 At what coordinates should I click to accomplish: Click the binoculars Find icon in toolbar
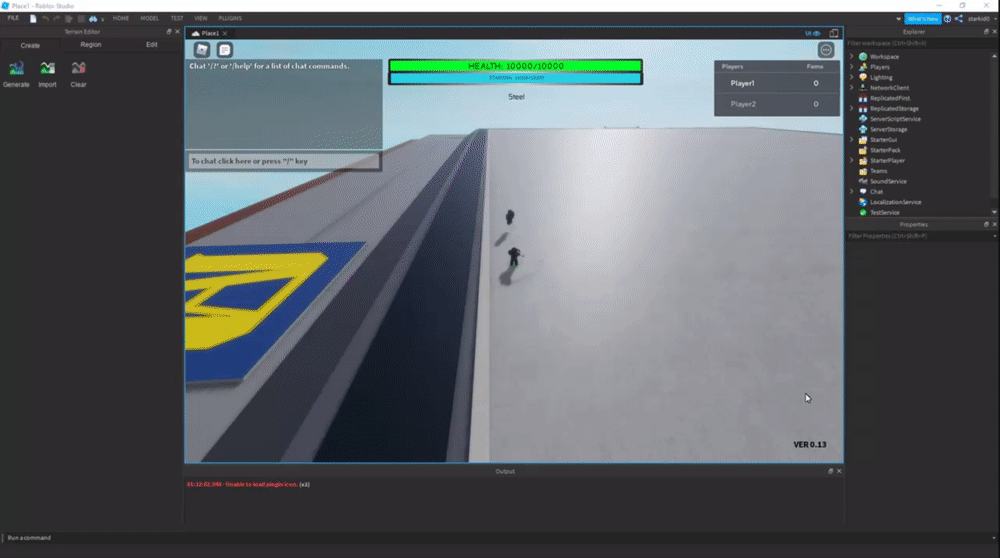(93, 18)
